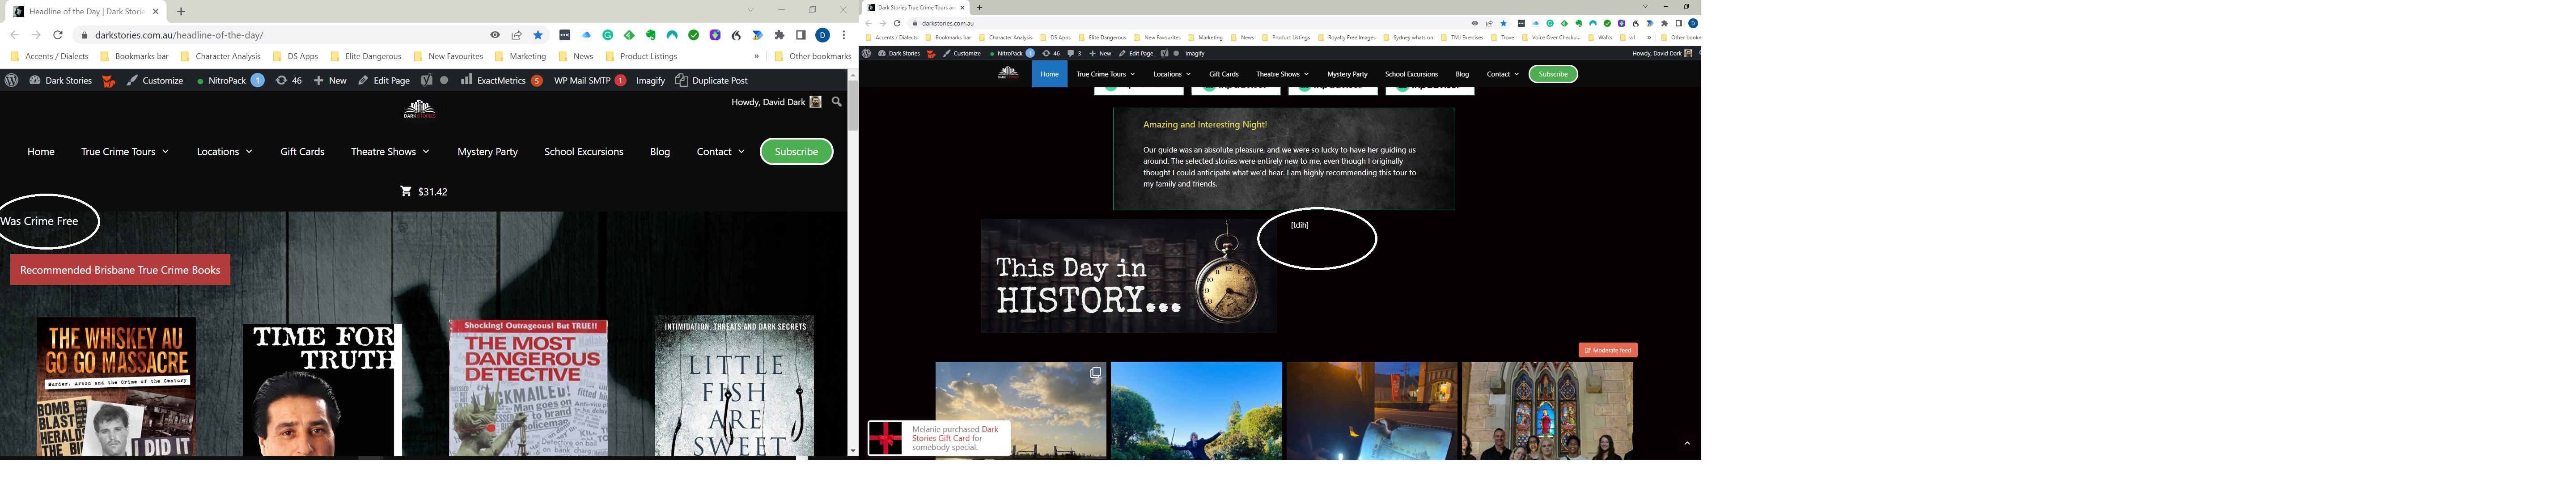Image resolution: width=2576 pixels, height=483 pixels.
Task: Toggle the Chrome side panel icon
Action: (x=801, y=35)
